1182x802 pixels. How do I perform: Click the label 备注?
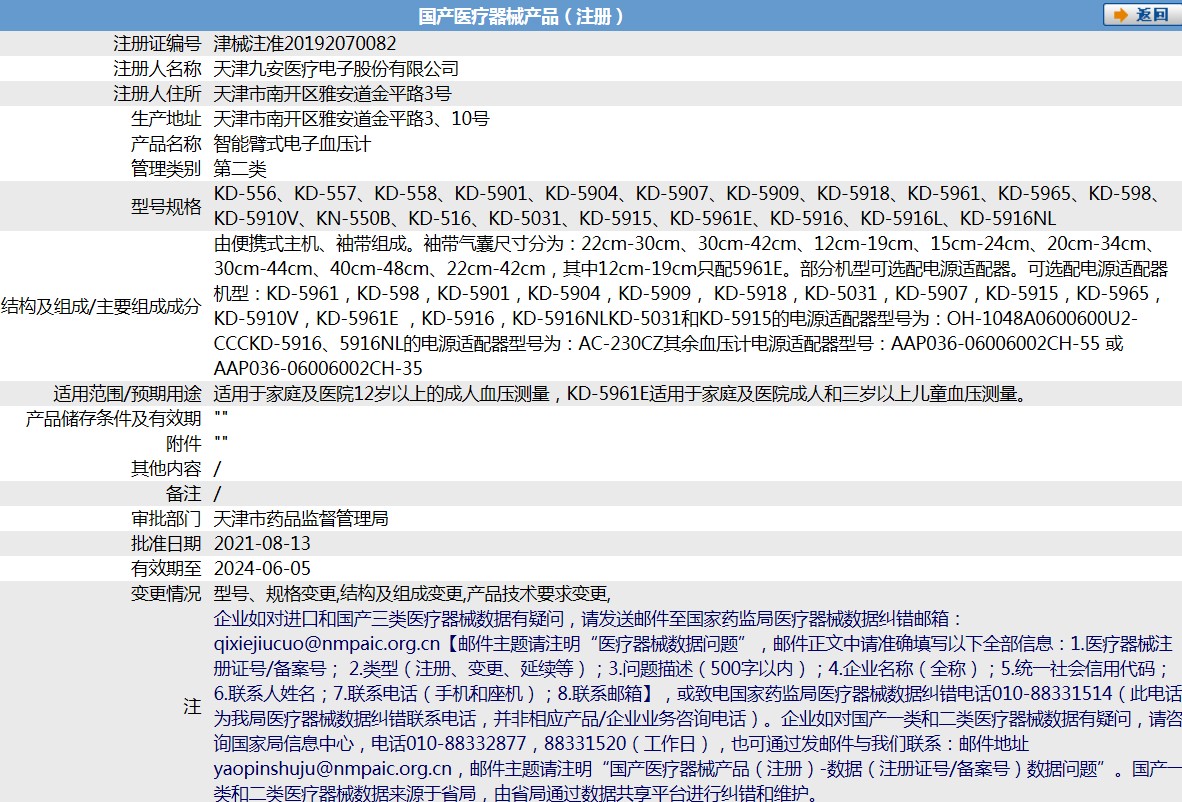(x=183, y=493)
